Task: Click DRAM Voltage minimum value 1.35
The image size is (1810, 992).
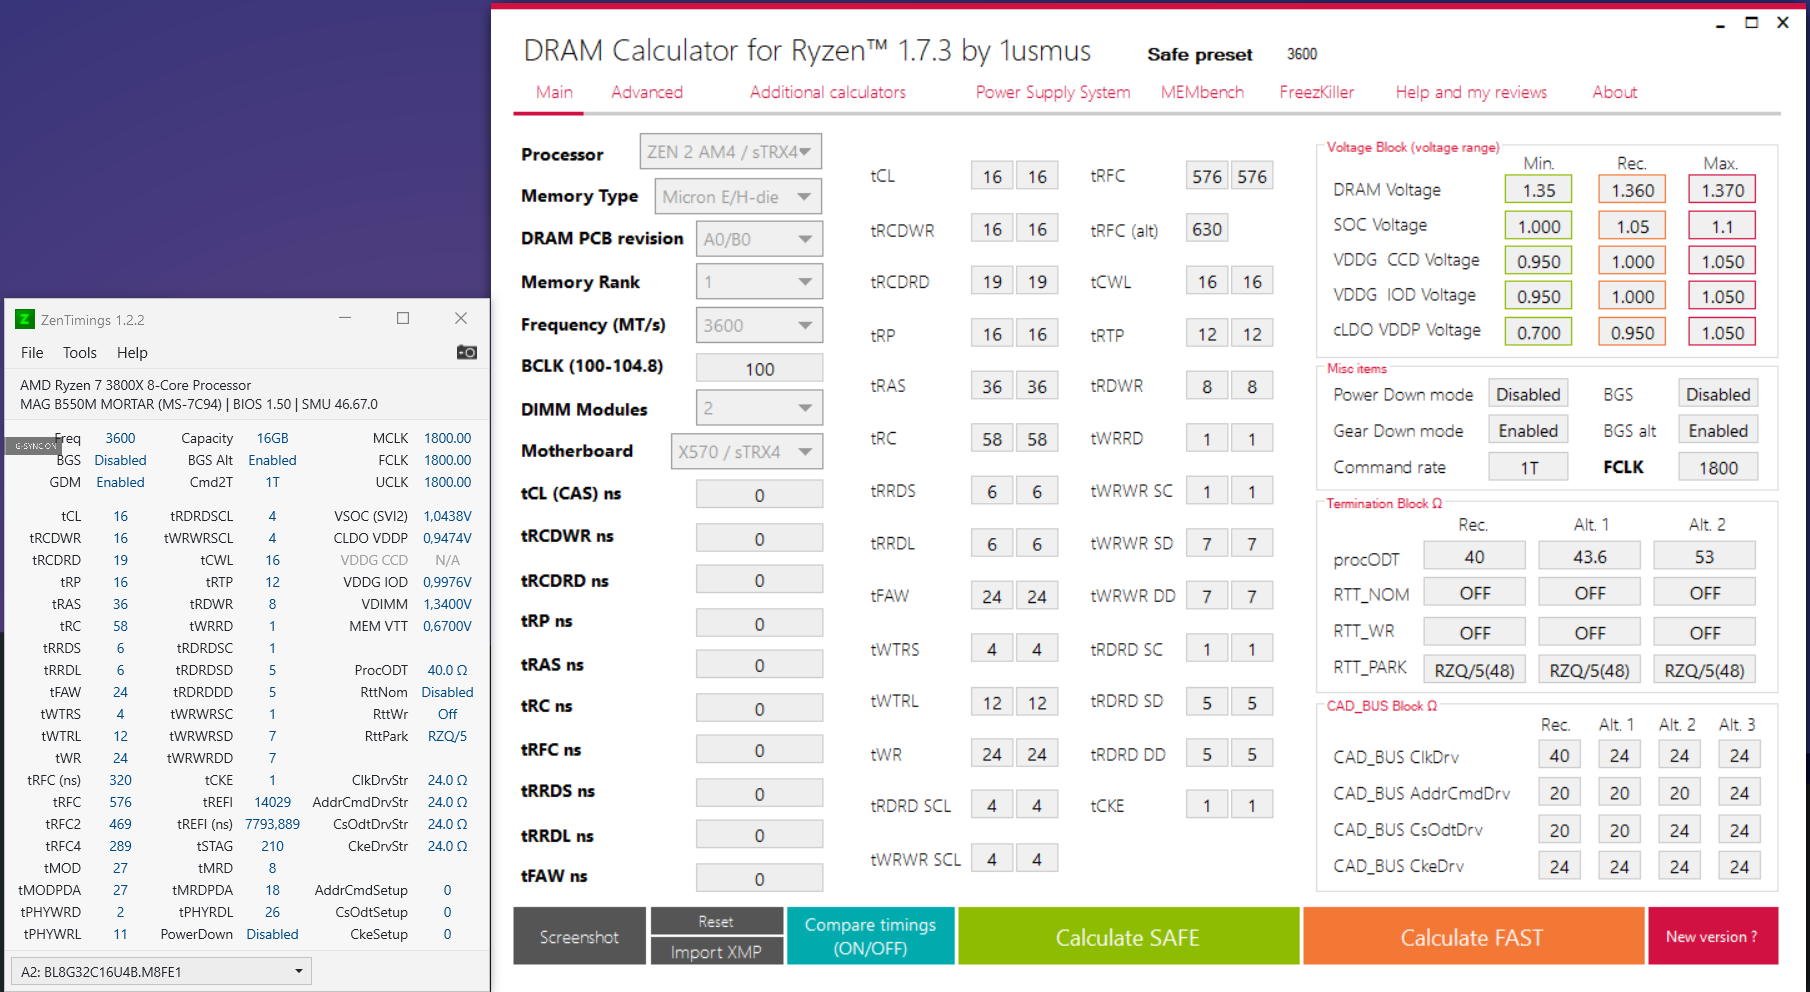Action: 1539,190
